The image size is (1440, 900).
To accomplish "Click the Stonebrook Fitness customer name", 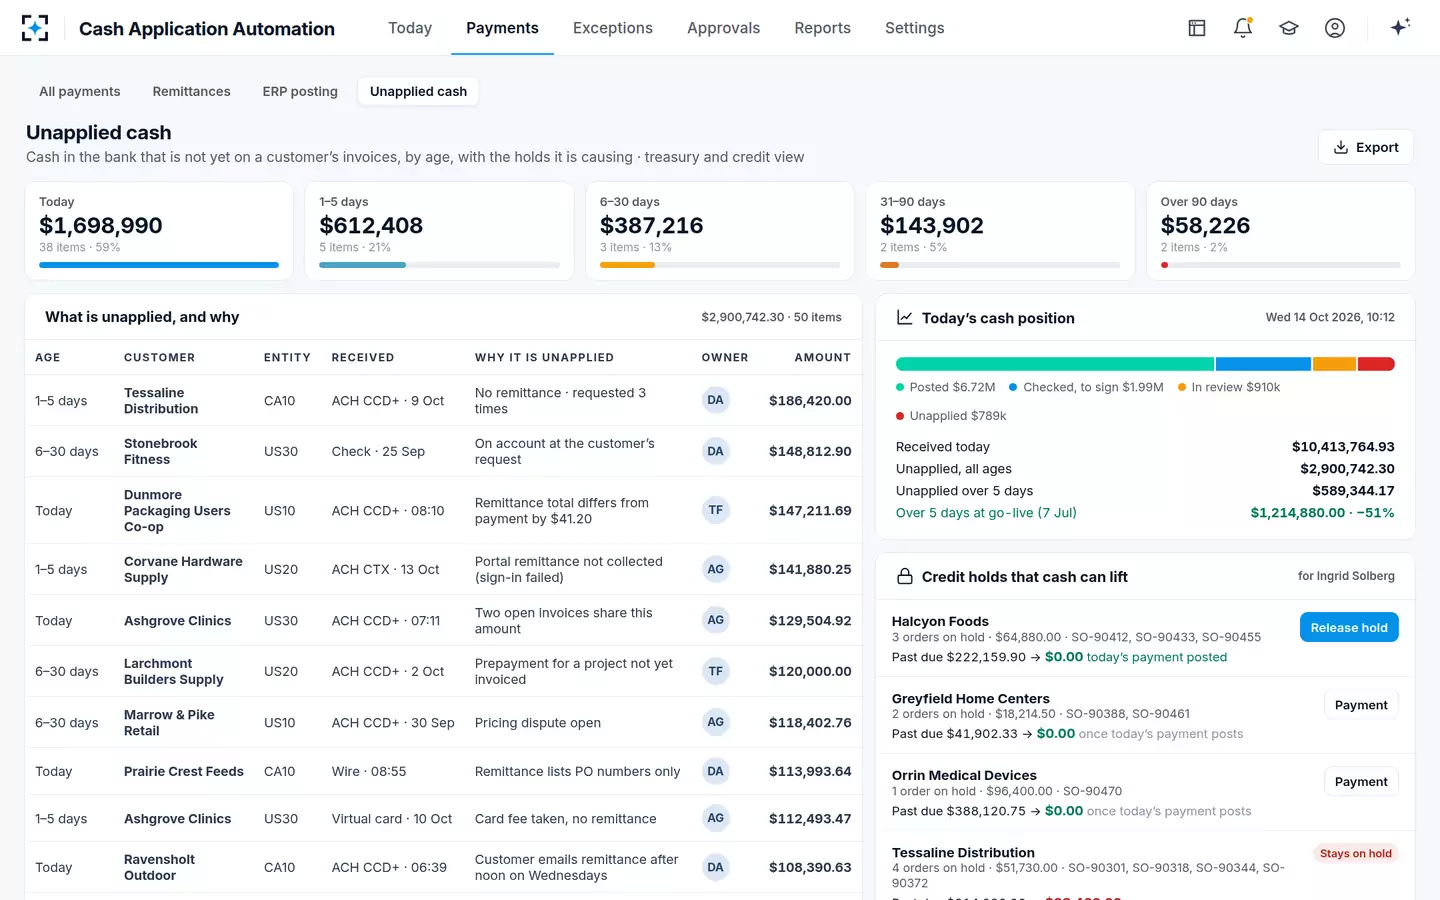I will coord(160,451).
